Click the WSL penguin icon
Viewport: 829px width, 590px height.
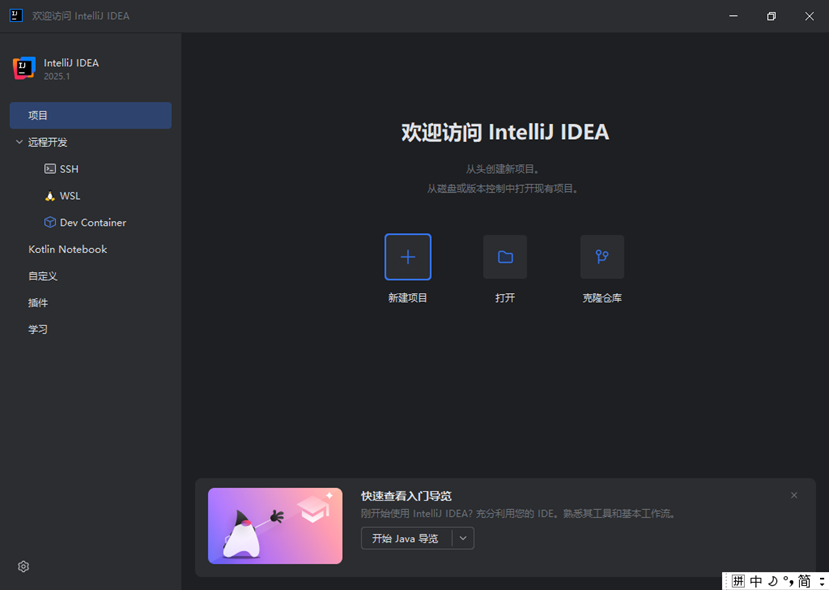click(50, 196)
